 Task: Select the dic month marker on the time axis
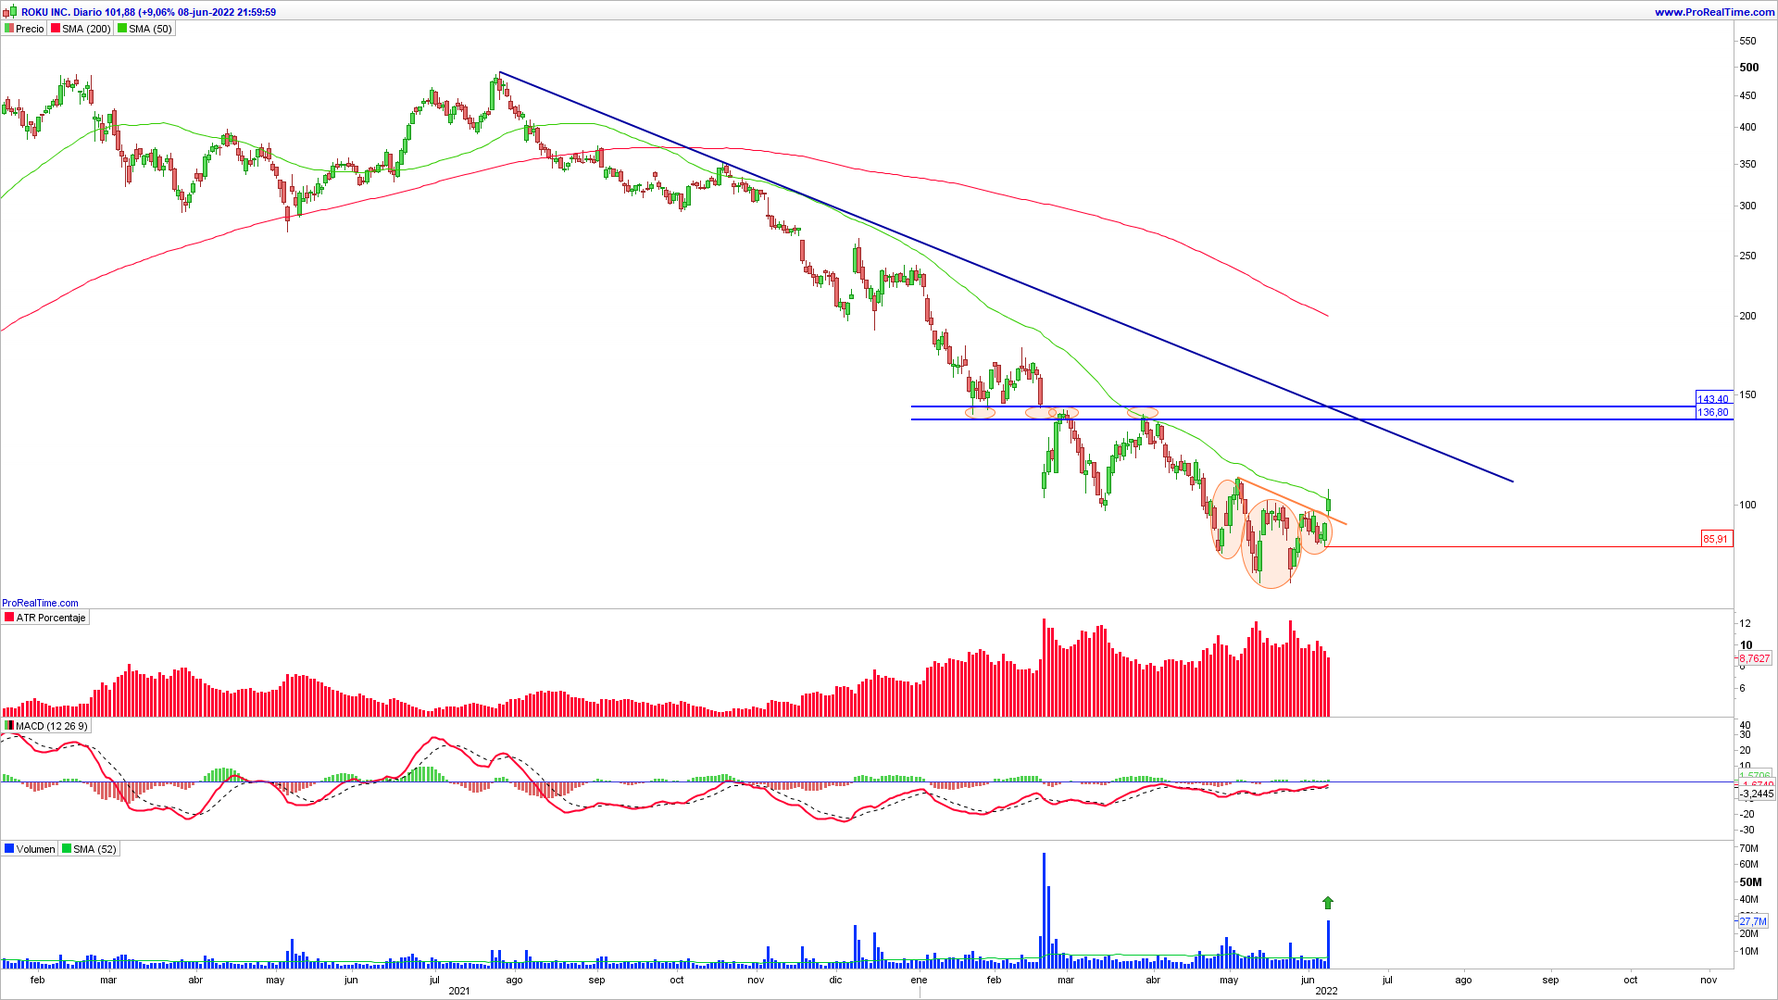835,980
